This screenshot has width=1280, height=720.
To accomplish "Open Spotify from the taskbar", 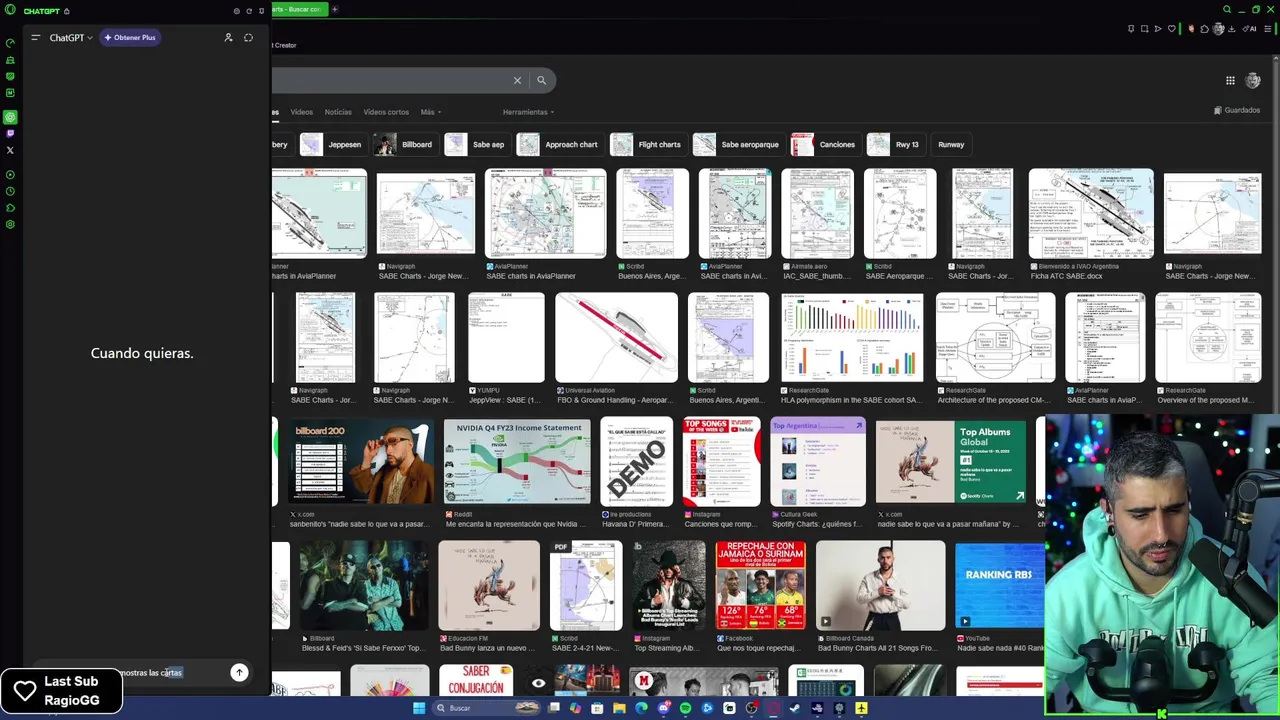I will pos(685,708).
